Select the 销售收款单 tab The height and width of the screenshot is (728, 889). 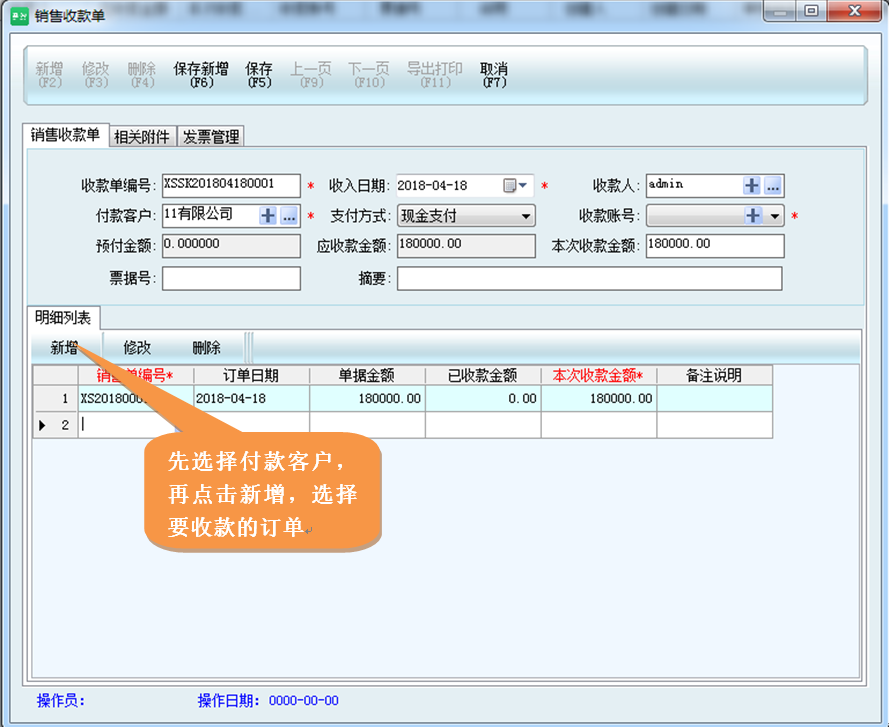click(65, 135)
